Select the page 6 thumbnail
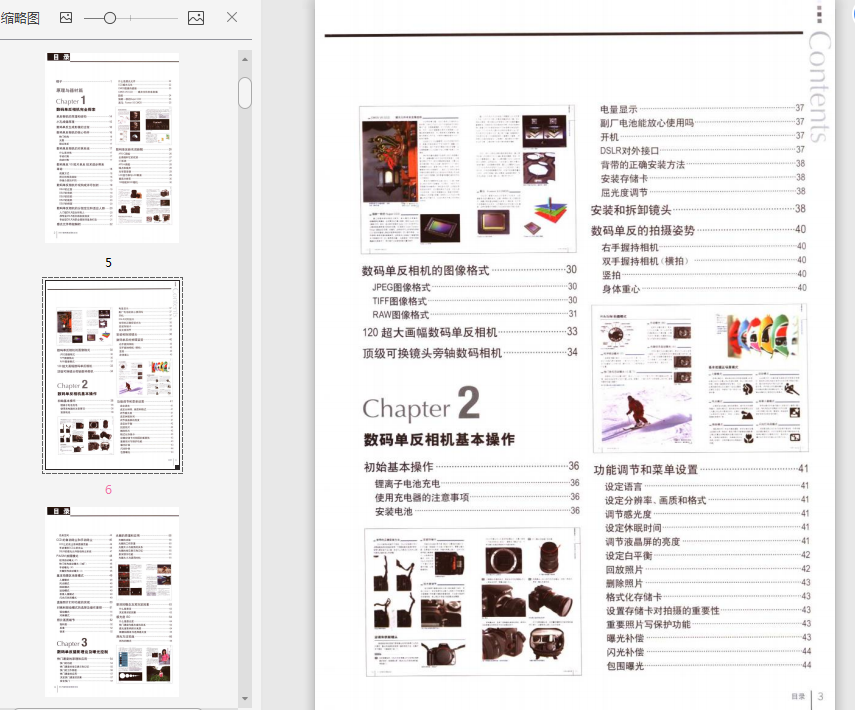 click(x=112, y=375)
